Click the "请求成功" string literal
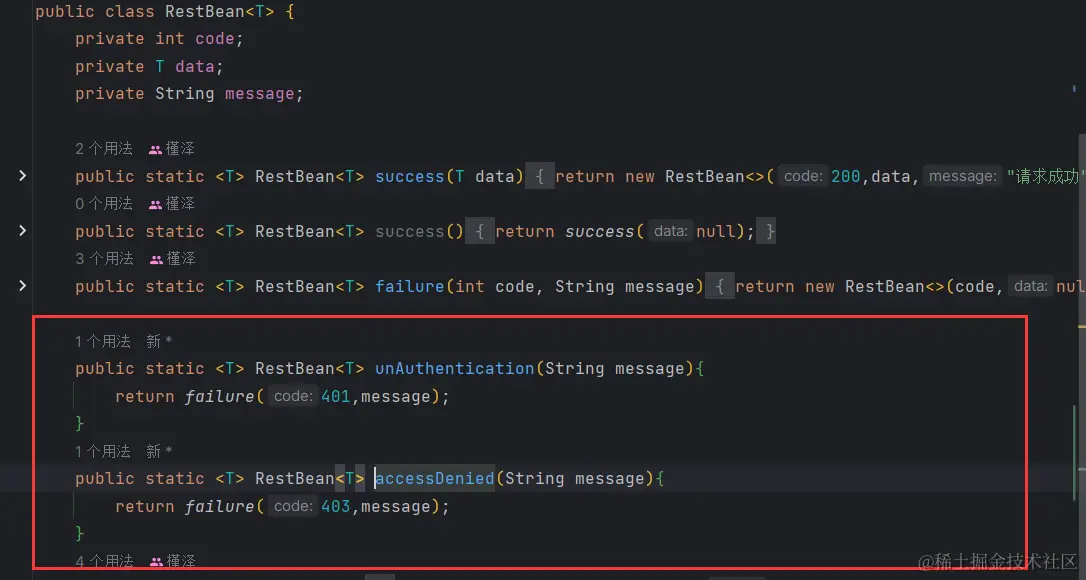This screenshot has height=580, width=1086. point(1045,177)
